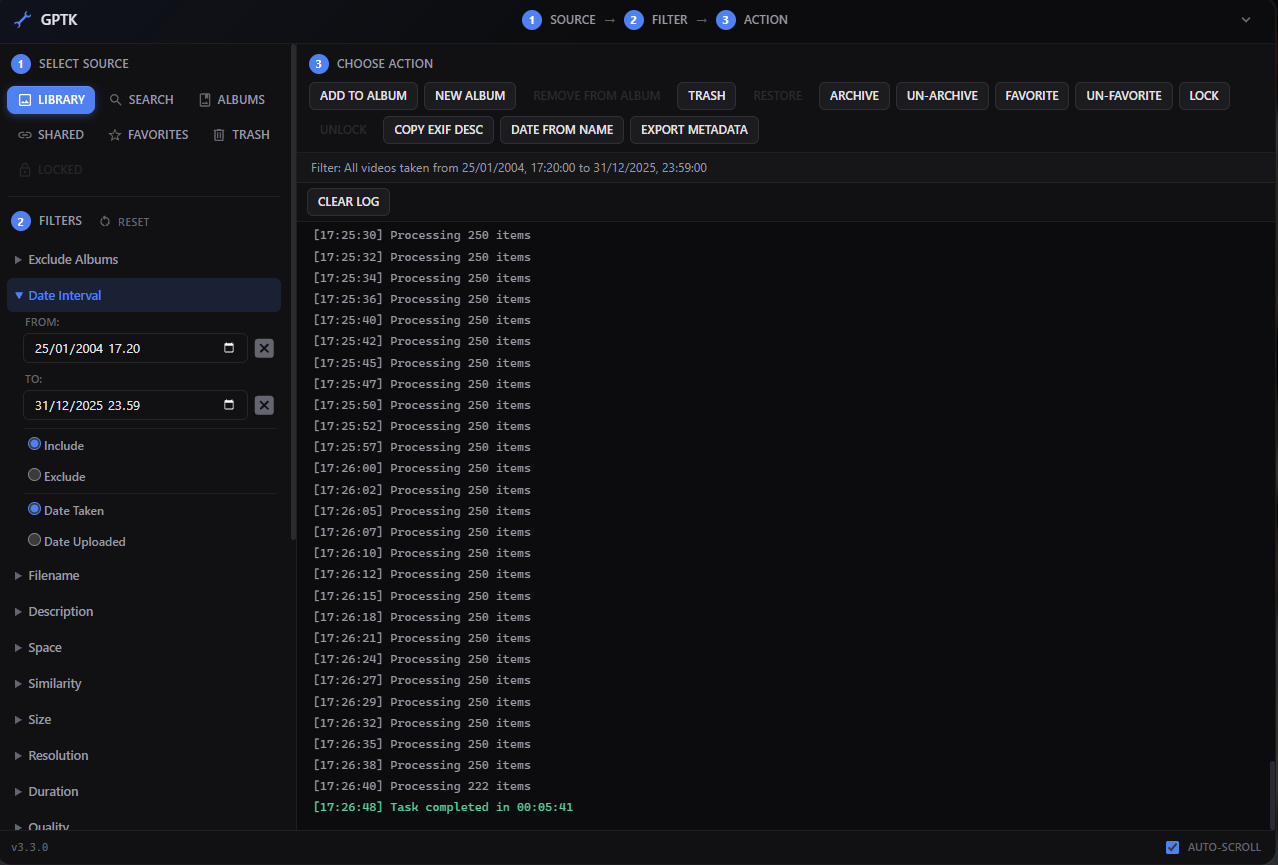Open calendar picker for FROM date
This screenshot has height=865, width=1278.
(229, 348)
